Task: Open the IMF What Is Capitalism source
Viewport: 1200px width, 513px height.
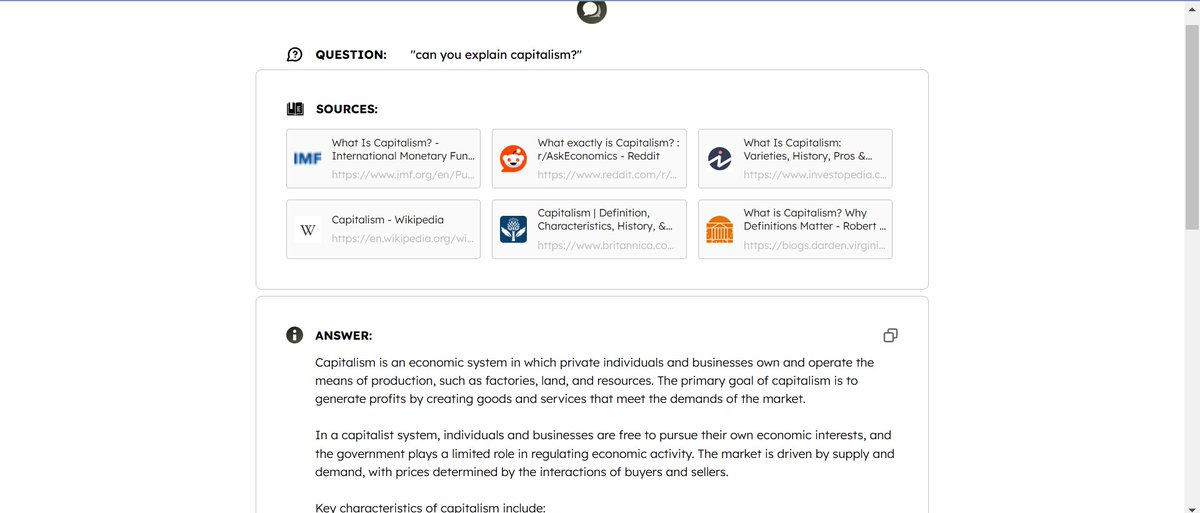Action: coord(383,158)
